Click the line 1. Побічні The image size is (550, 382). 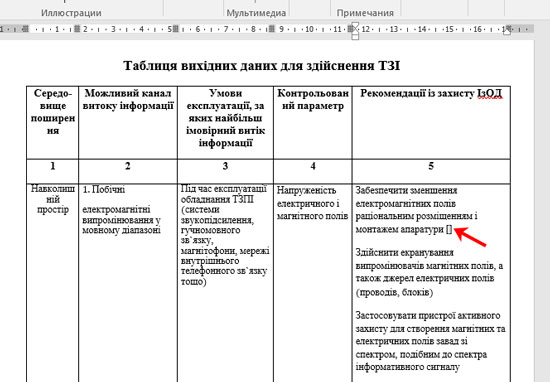[x=103, y=189]
